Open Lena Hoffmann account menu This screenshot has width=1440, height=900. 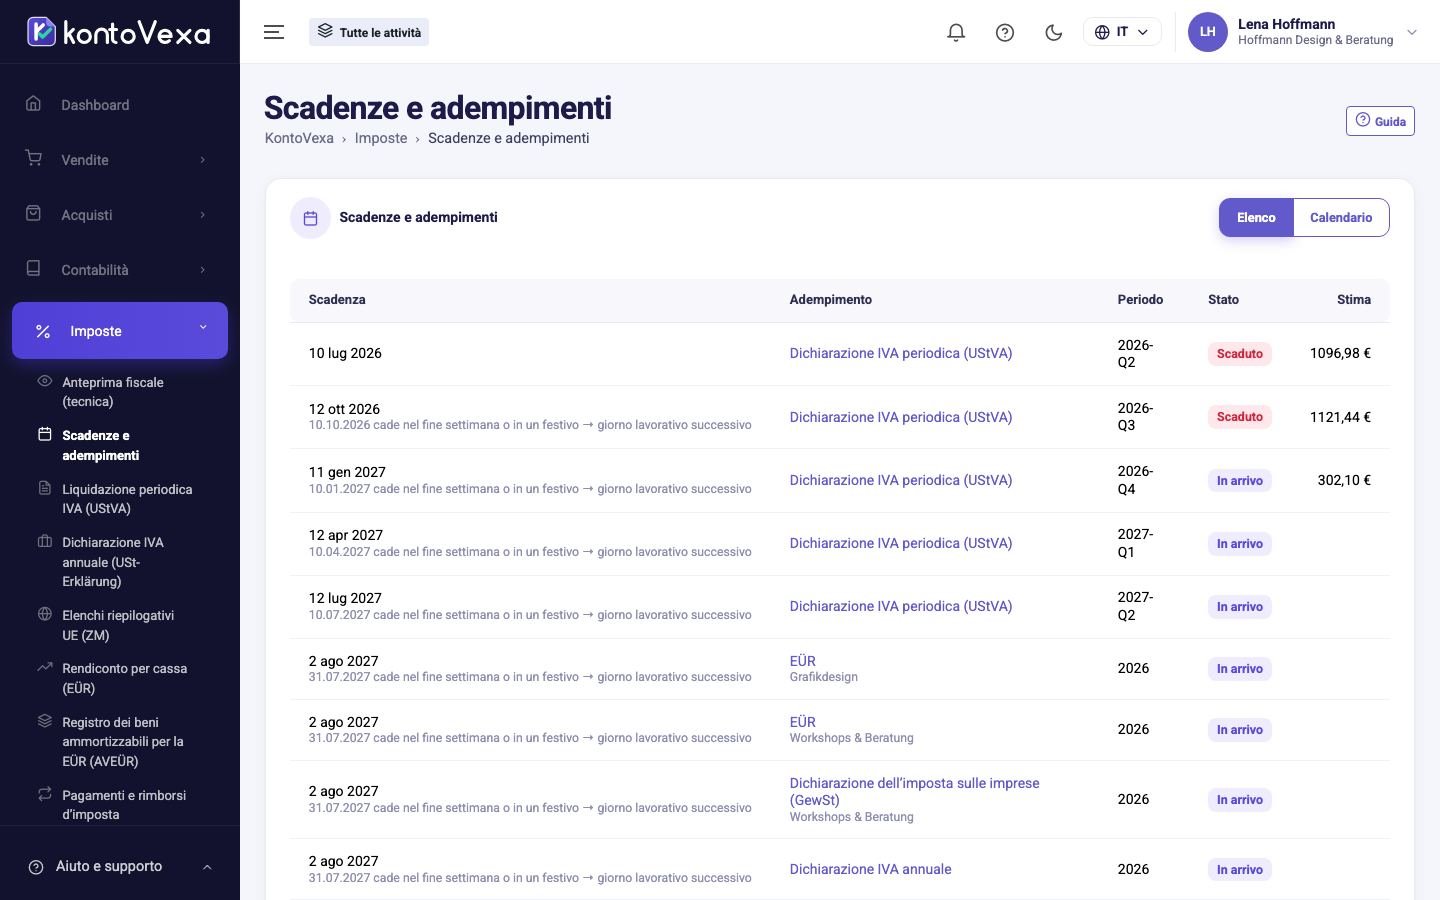coord(1303,32)
